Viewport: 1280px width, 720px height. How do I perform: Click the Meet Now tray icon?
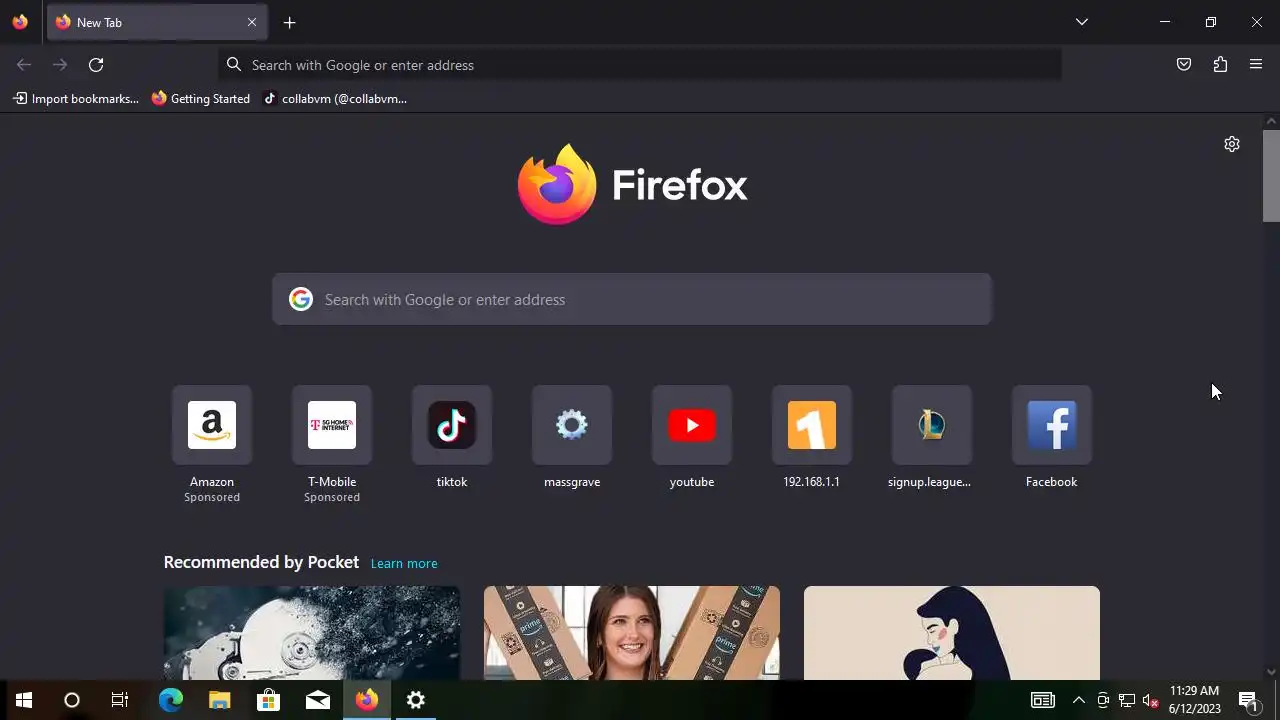pyautogui.click(x=1103, y=700)
